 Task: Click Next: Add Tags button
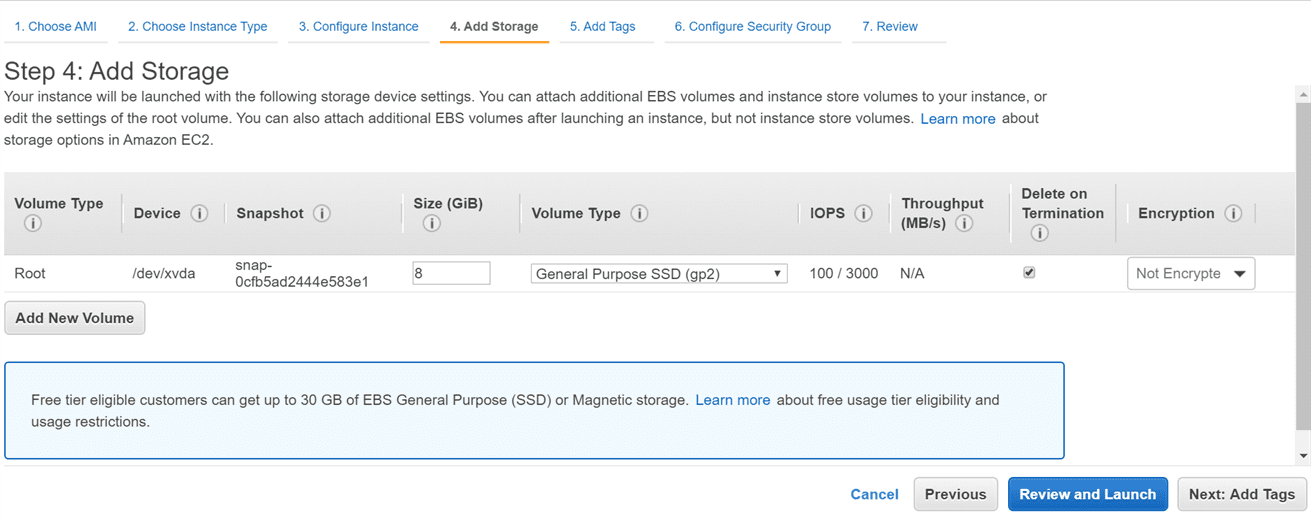(x=1241, y=494)
